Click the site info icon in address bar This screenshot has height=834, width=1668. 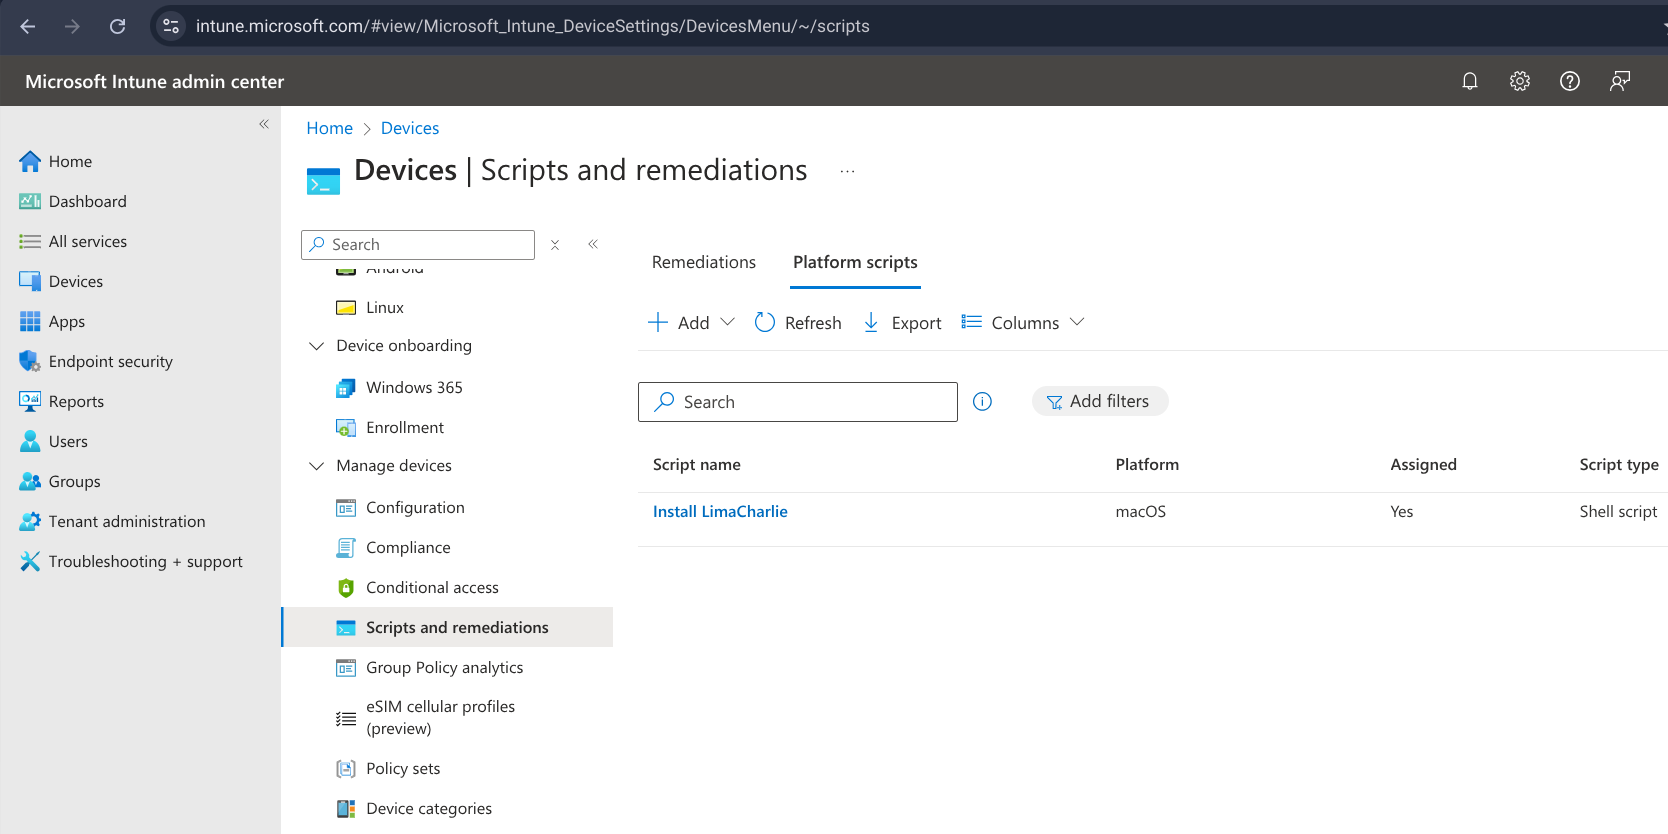pyautogui.click(x=171, y=26)
